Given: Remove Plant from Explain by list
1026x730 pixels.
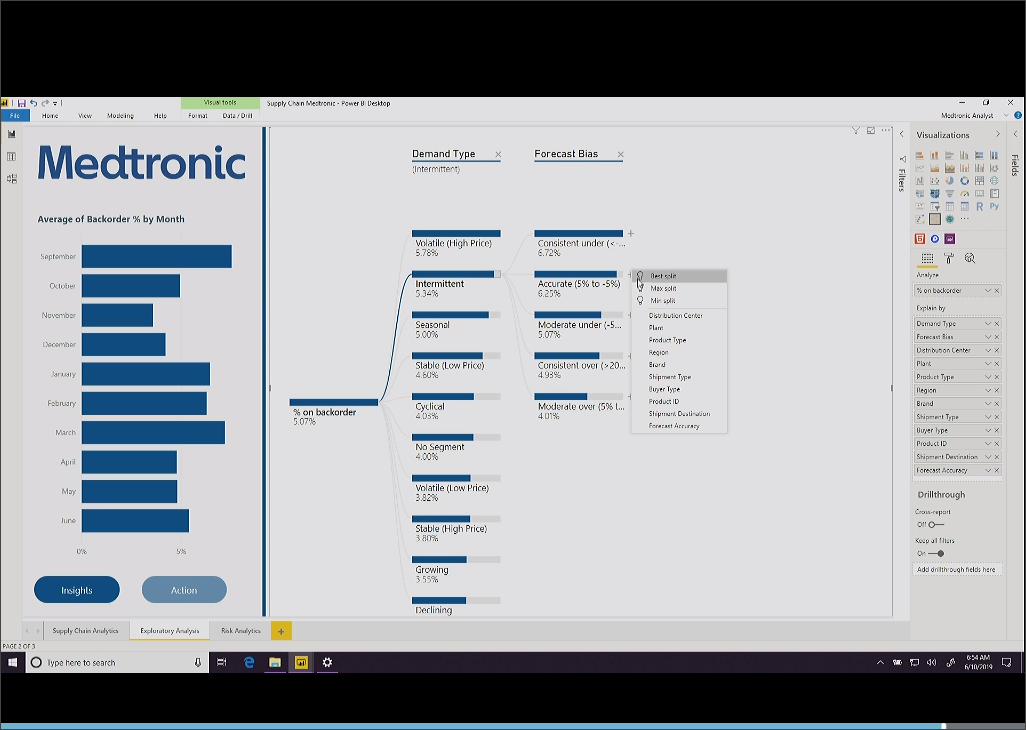Looking at the screenshot, I should click(x=997, y=364).
